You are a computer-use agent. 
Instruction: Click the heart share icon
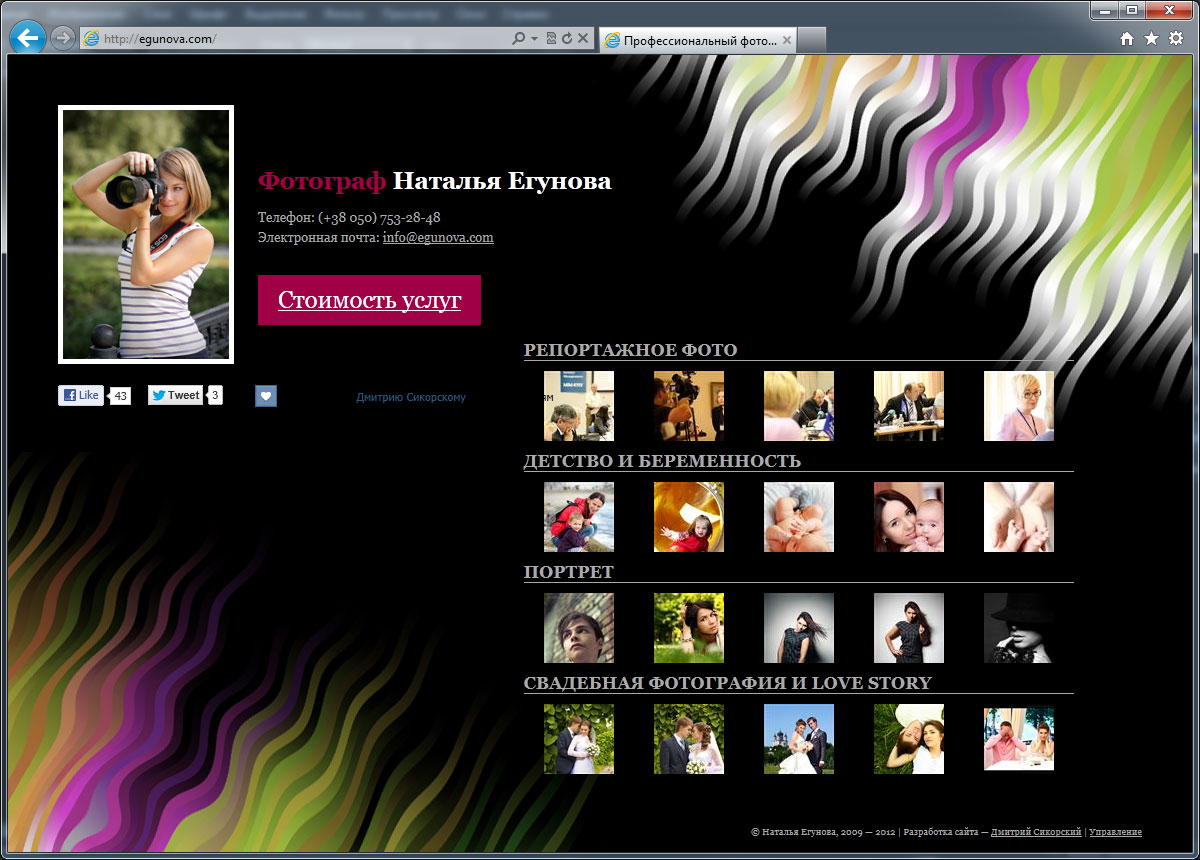pos(265,396)
